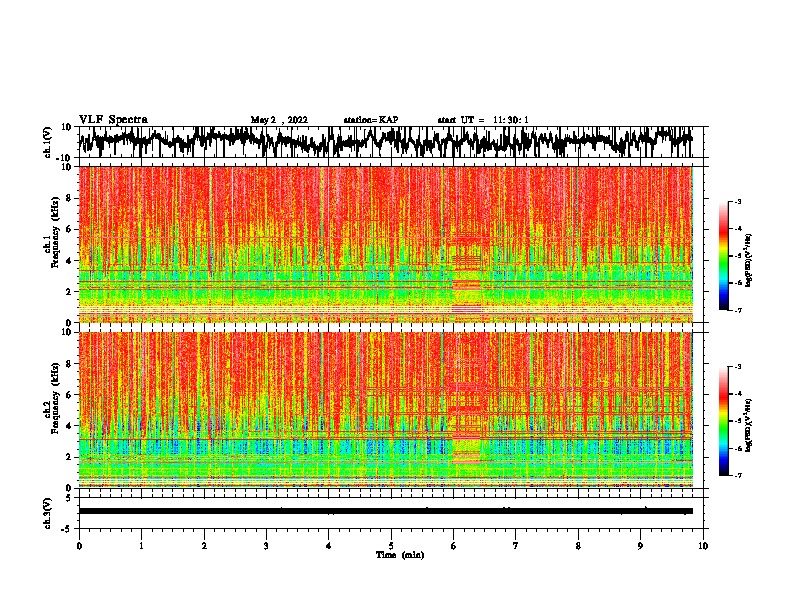Click time axis tick label "1"

141,546
